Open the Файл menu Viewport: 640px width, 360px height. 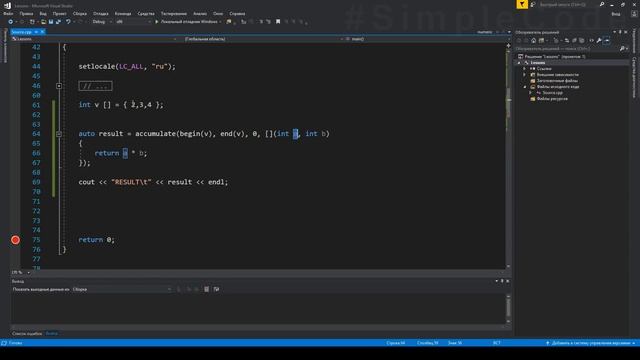8,13
